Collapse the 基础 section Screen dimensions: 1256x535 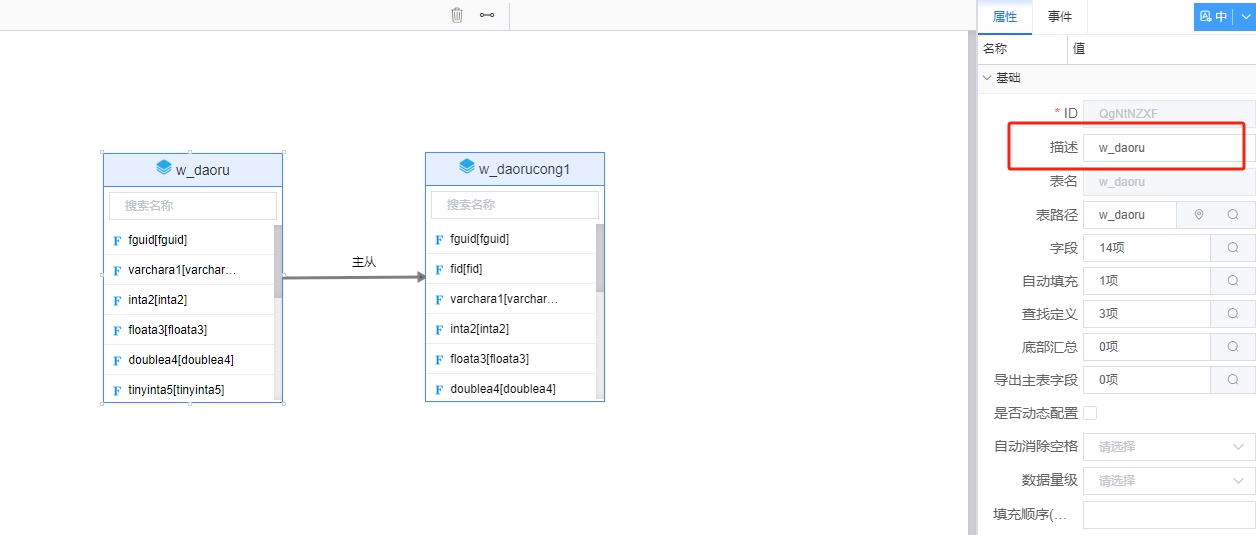click(988, 78)
